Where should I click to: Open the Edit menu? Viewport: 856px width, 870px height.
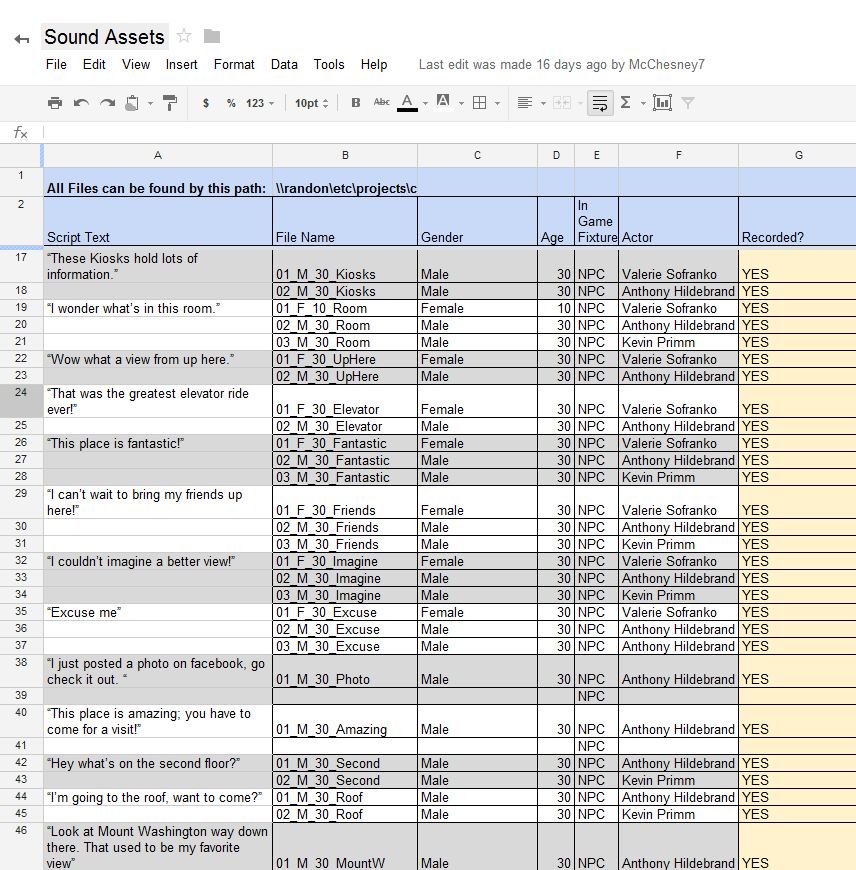tap(94, 64)
